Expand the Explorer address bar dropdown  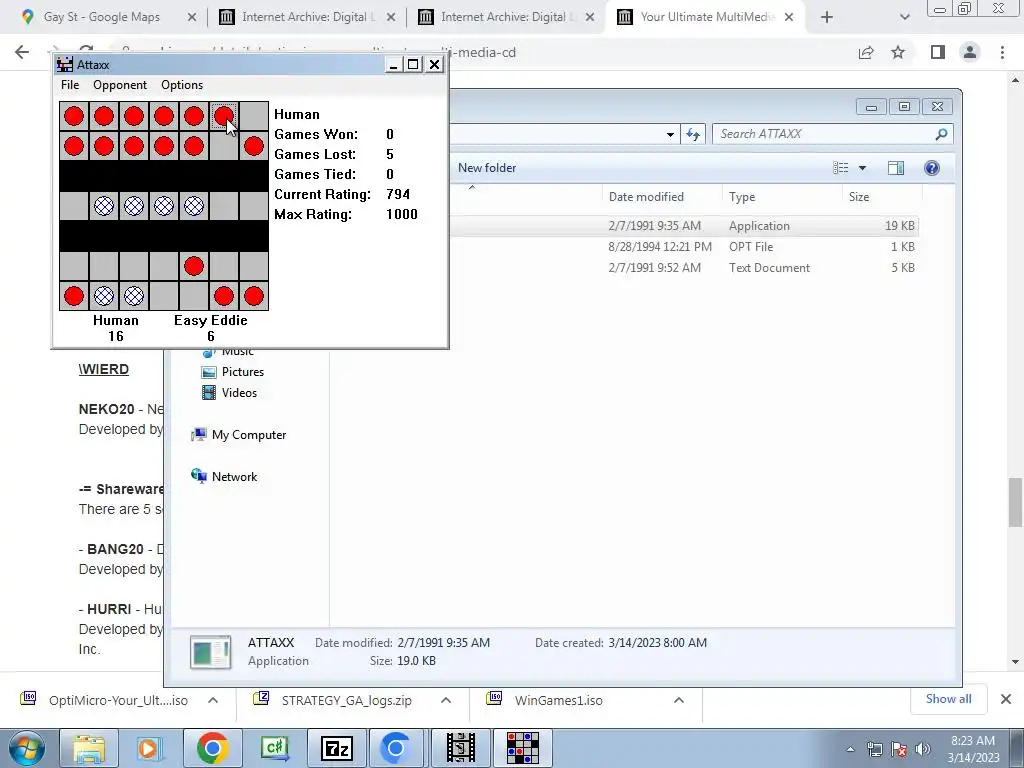coord(670,135)
